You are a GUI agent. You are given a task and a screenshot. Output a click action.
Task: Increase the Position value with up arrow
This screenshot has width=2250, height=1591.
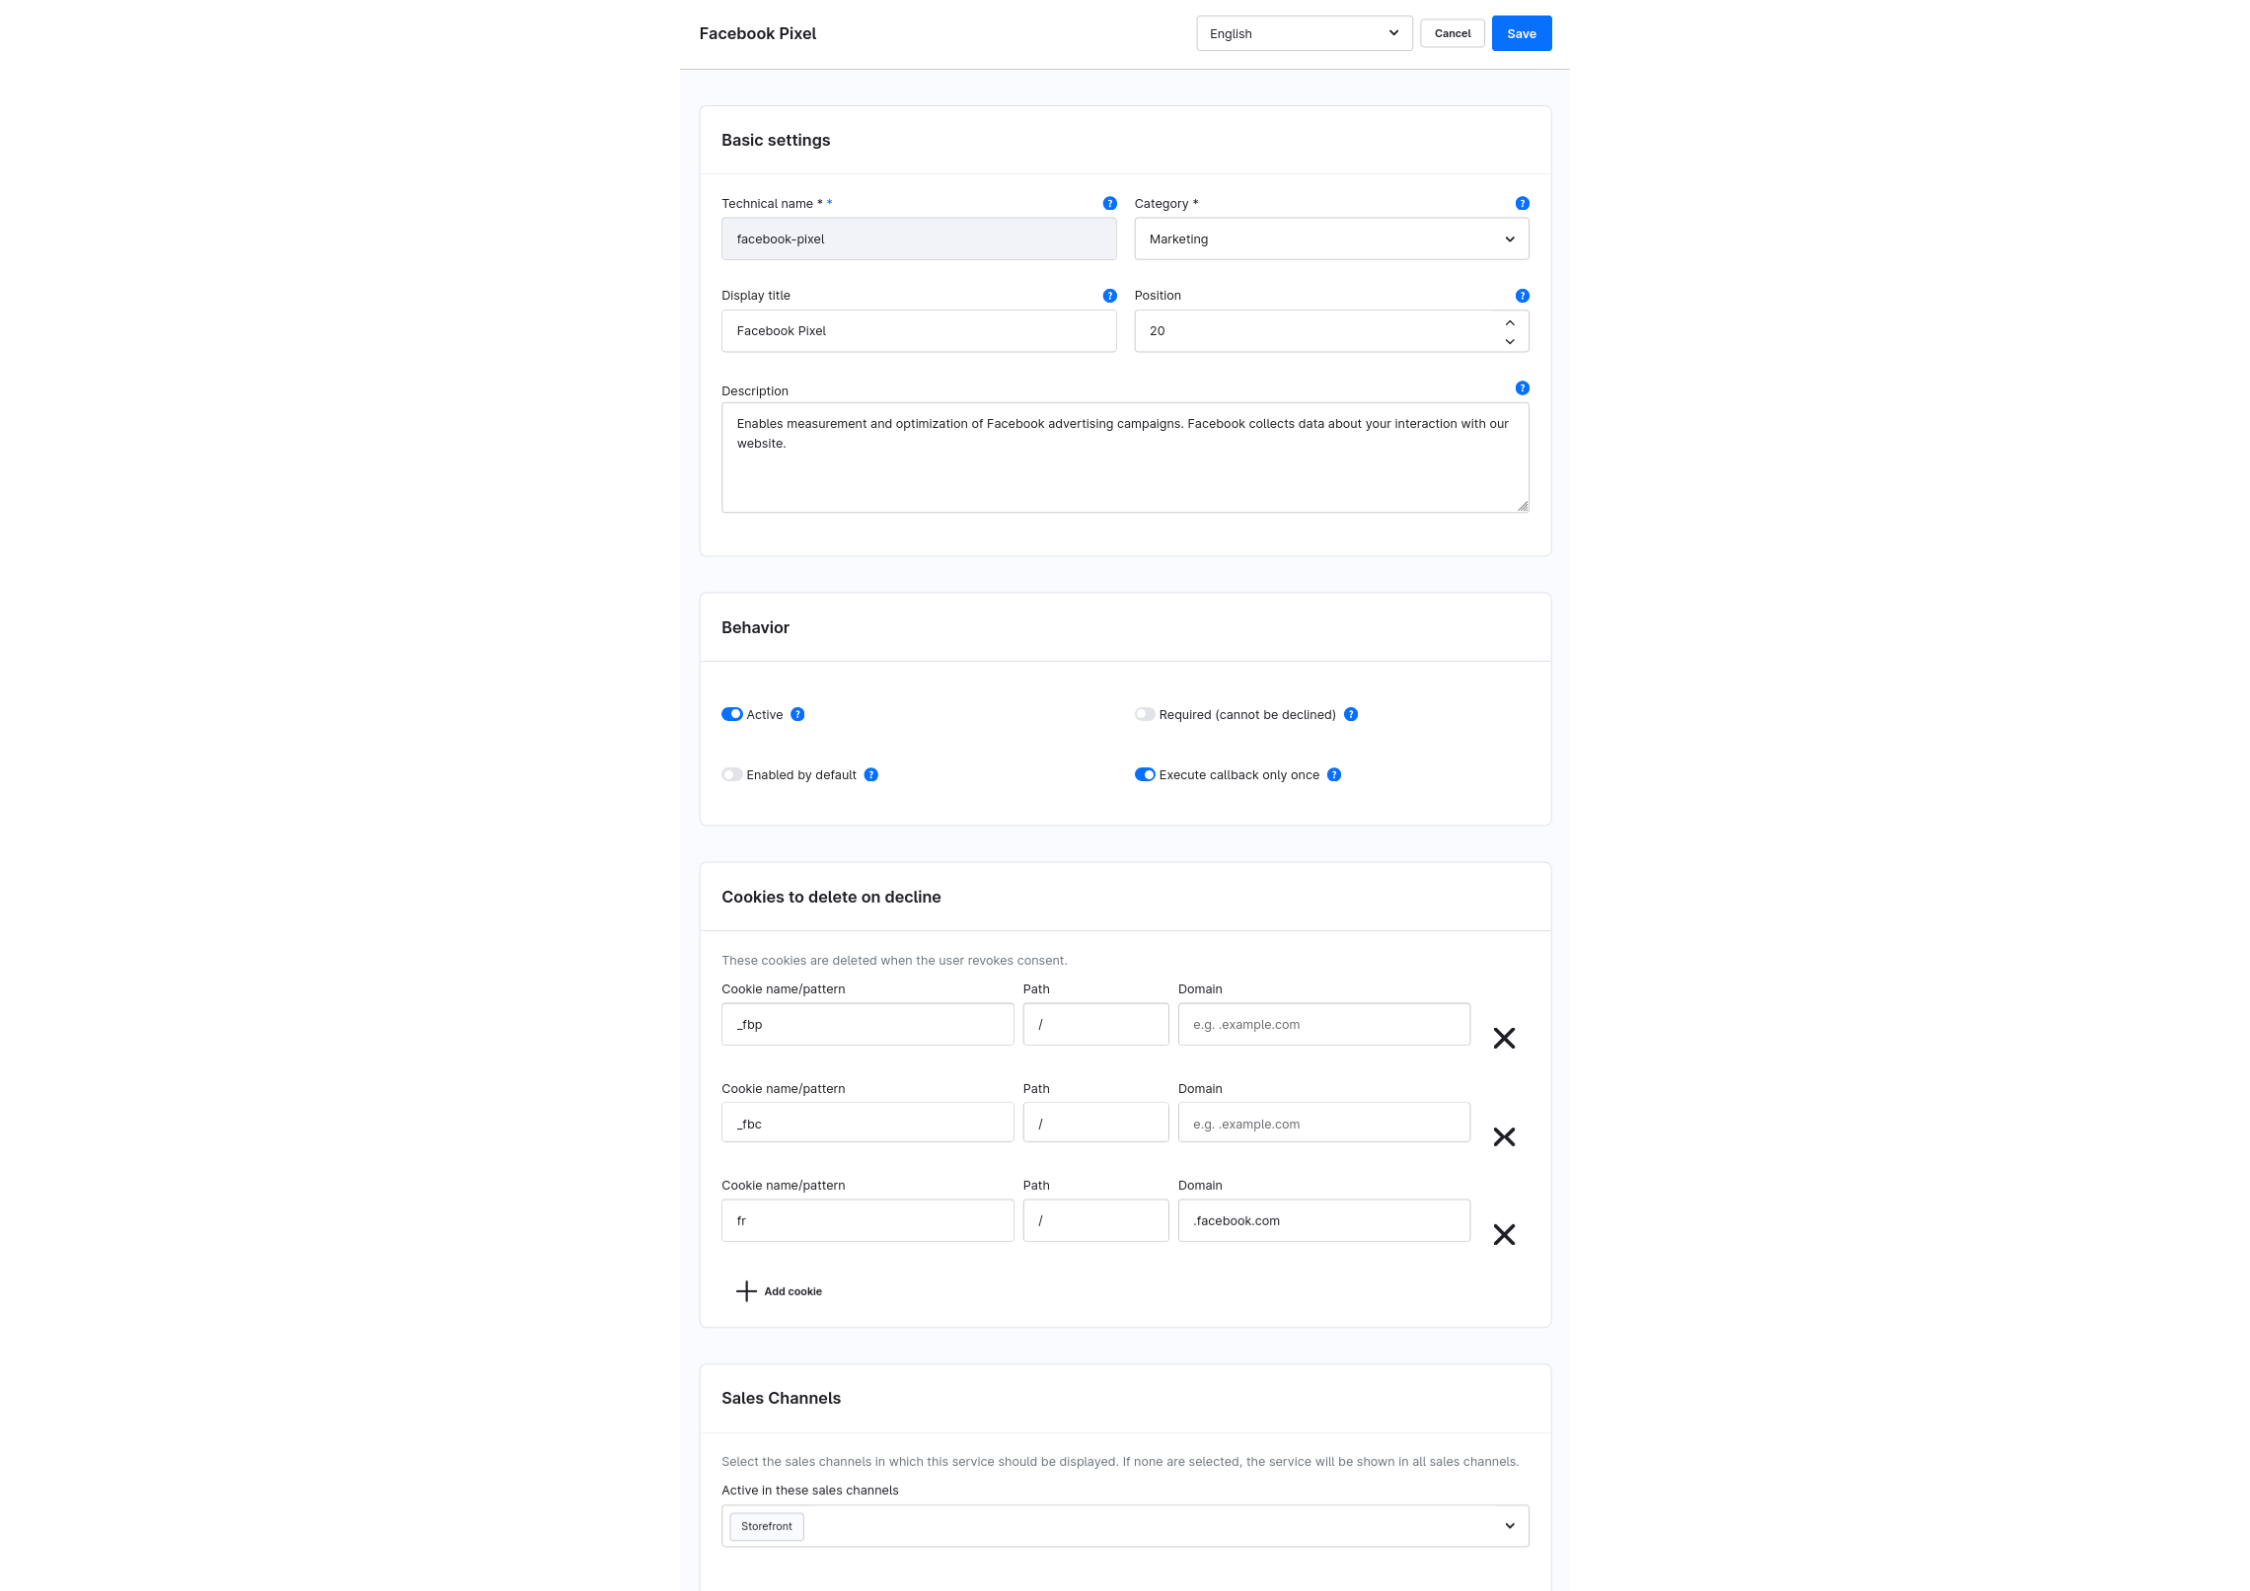1509,323
